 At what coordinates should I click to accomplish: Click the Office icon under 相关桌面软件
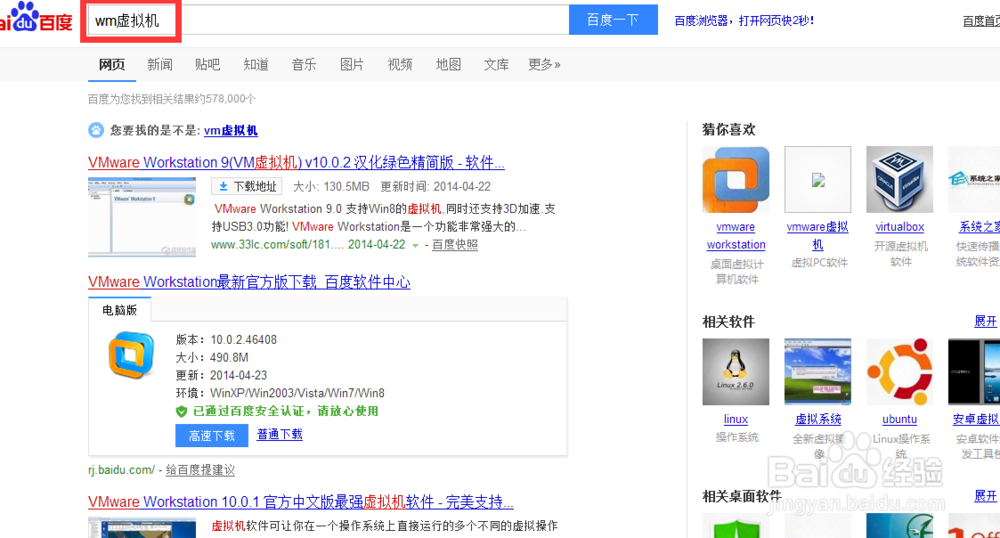coord(974,526)
